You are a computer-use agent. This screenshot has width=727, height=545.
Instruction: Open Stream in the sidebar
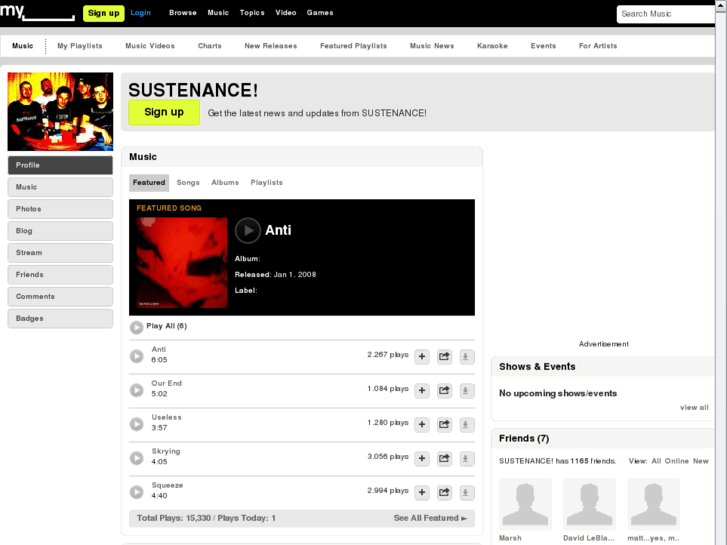(x=60, y=253)
